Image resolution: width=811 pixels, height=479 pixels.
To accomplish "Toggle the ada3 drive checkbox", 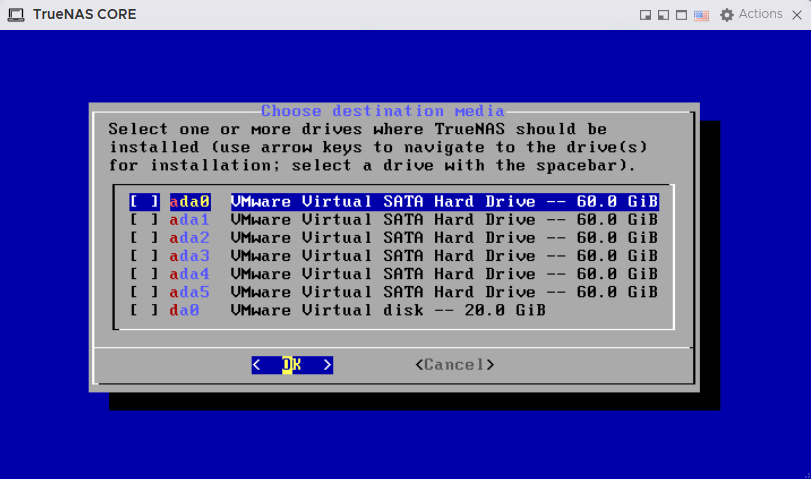I will tap(144, 256).
